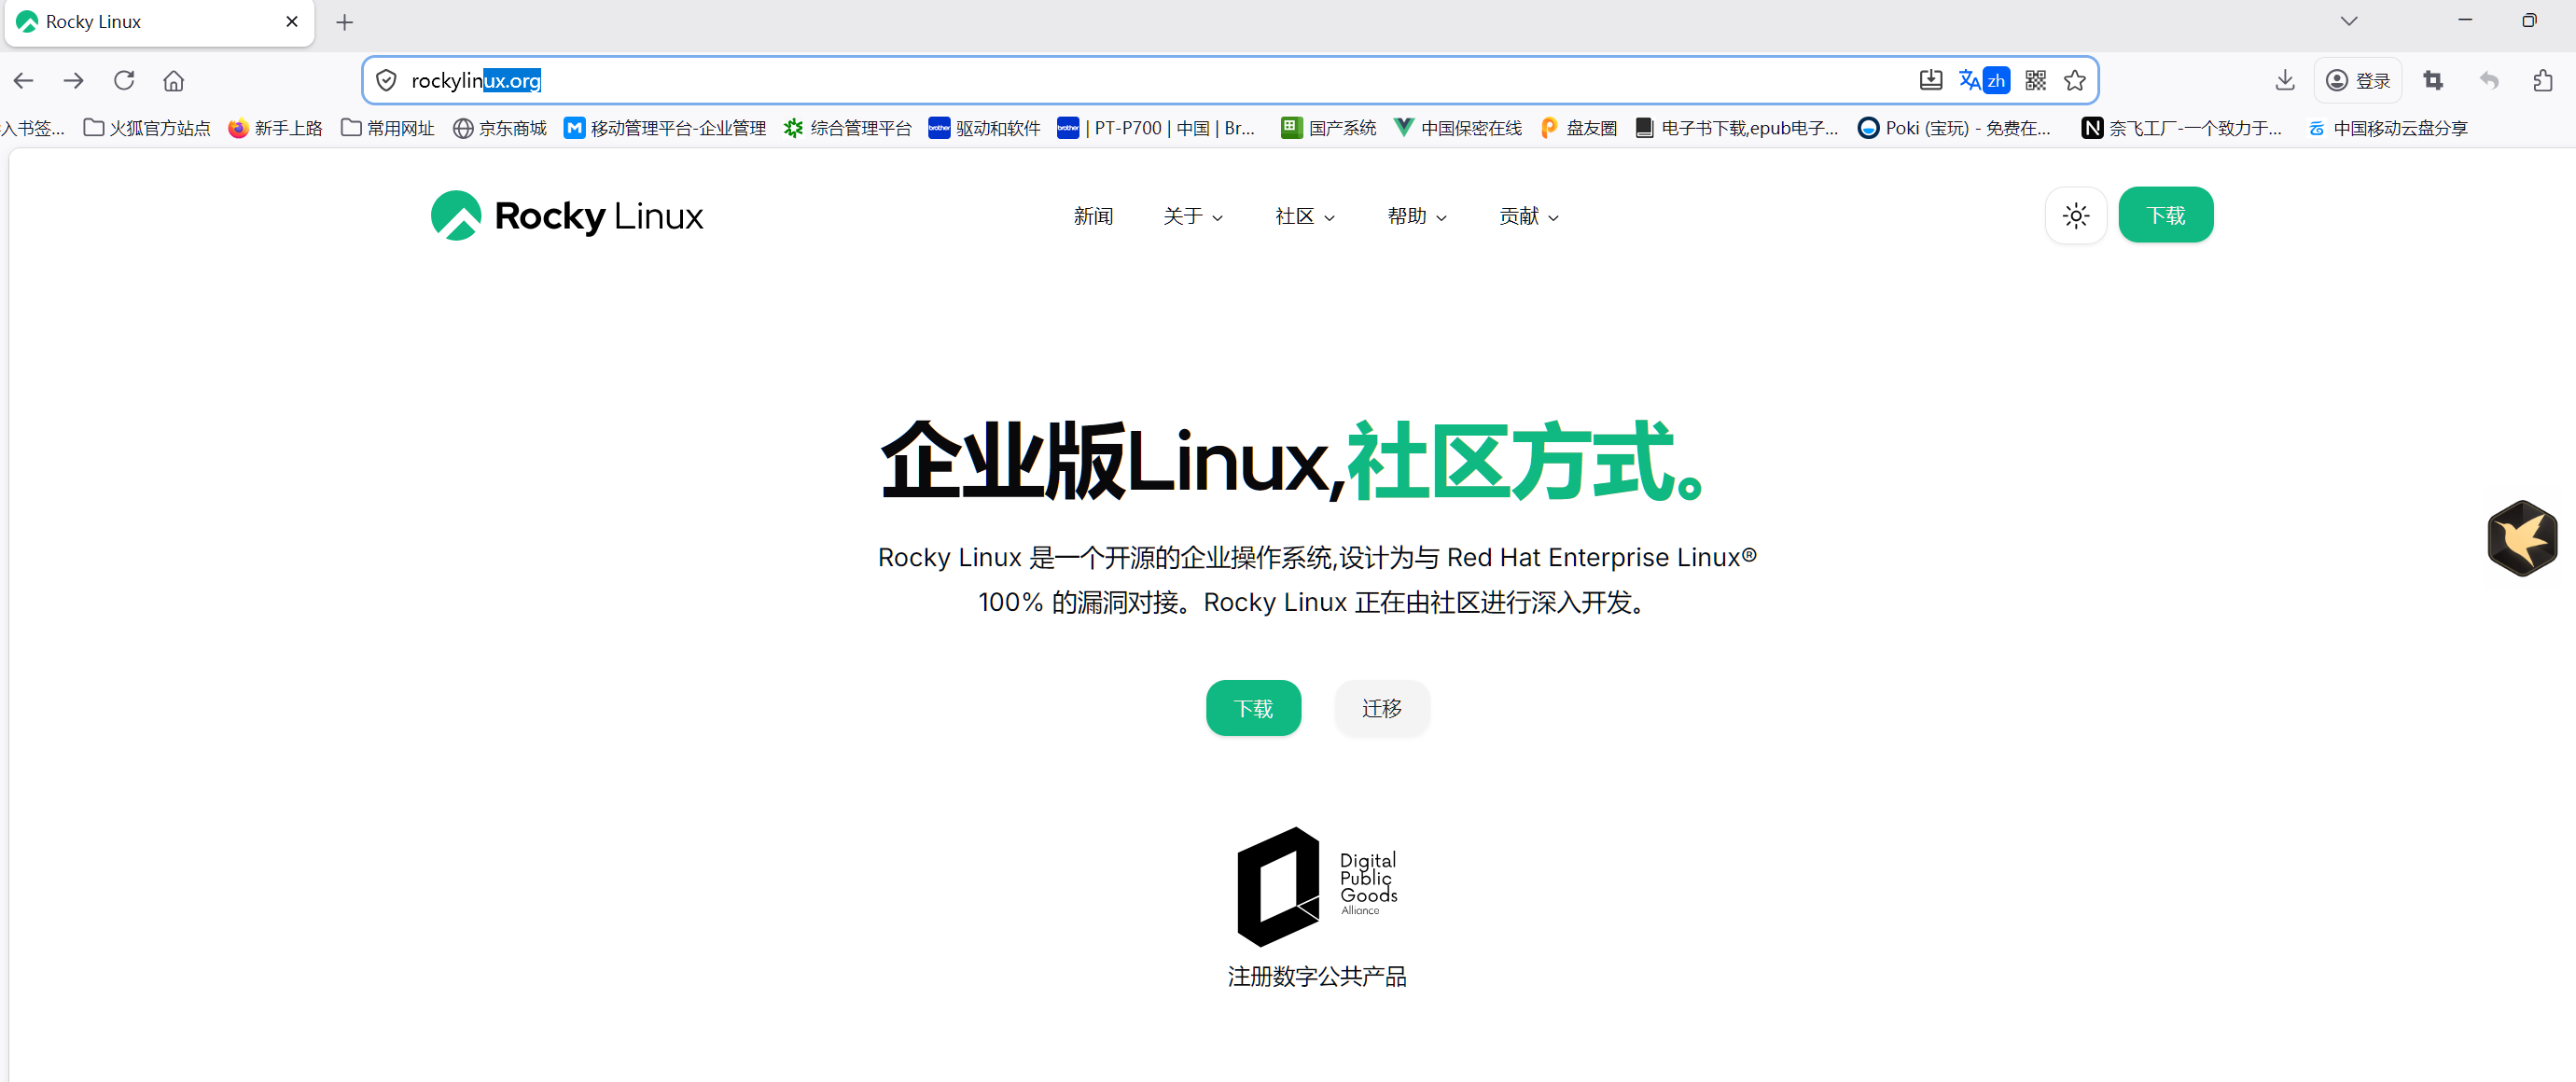Open a new browser tab

click(344, 22)
